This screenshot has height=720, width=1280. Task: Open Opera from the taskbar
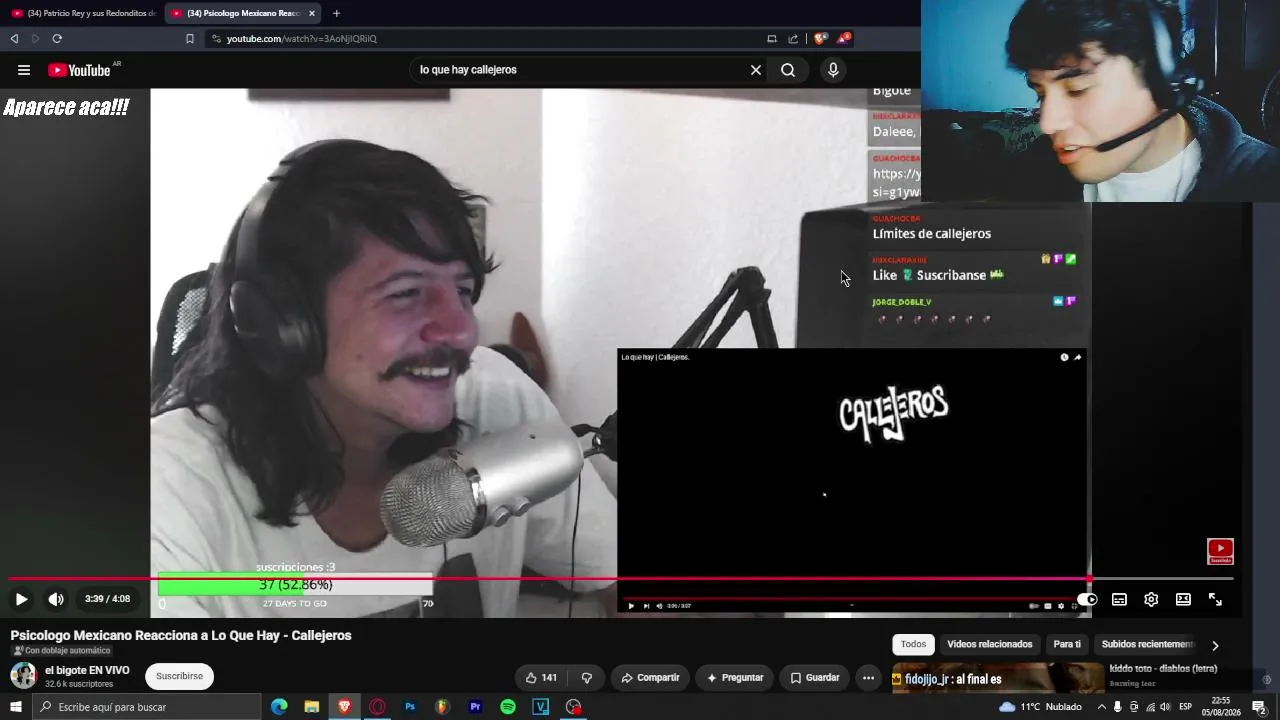pos(377,707)
